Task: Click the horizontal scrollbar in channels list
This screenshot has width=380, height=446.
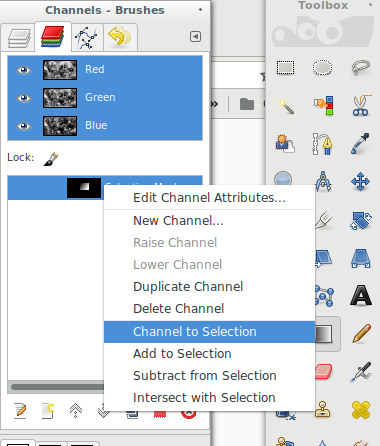Action: [x=57, y=387]
